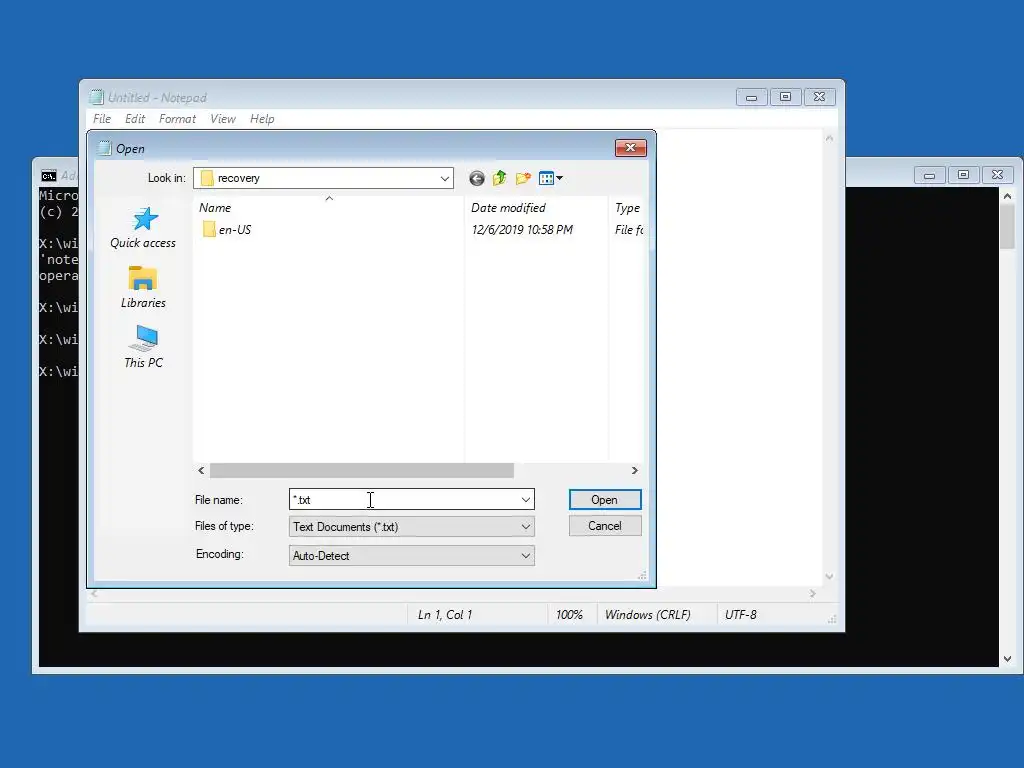Go up one folder level in the dialog
The height and width of the screenshot is (768, 1024).
500,178
